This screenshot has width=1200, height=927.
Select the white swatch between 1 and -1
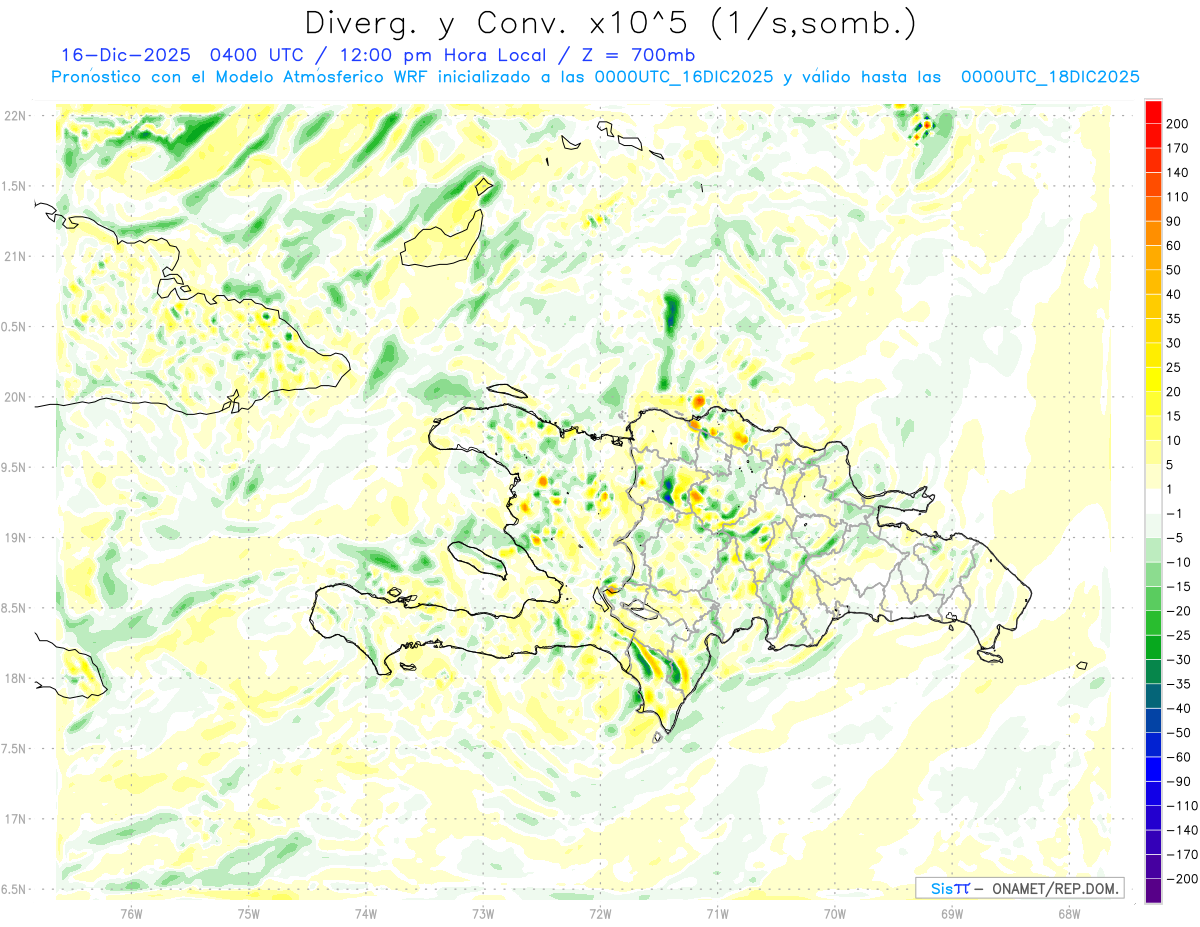(x=1153, y=501)
